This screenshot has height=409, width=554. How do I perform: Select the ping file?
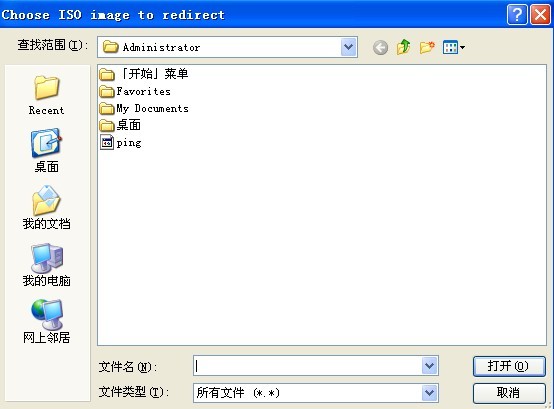120,143
